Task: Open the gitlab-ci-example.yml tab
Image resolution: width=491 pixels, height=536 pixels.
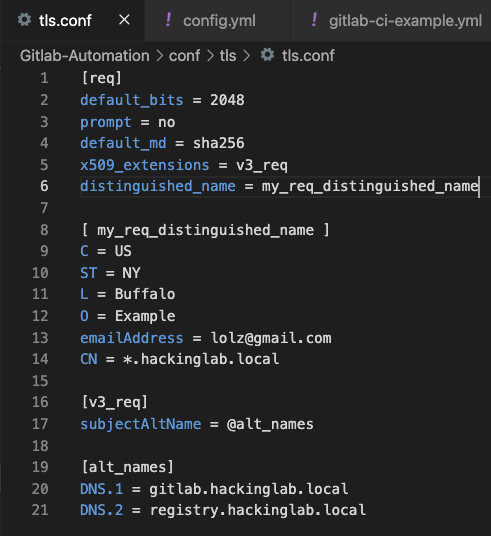Action: [x=391, y=21]
